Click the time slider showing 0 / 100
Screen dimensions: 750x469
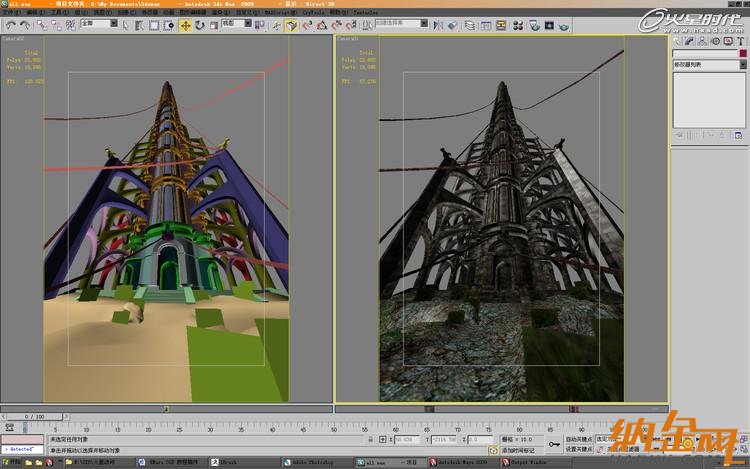click(33, 416)
